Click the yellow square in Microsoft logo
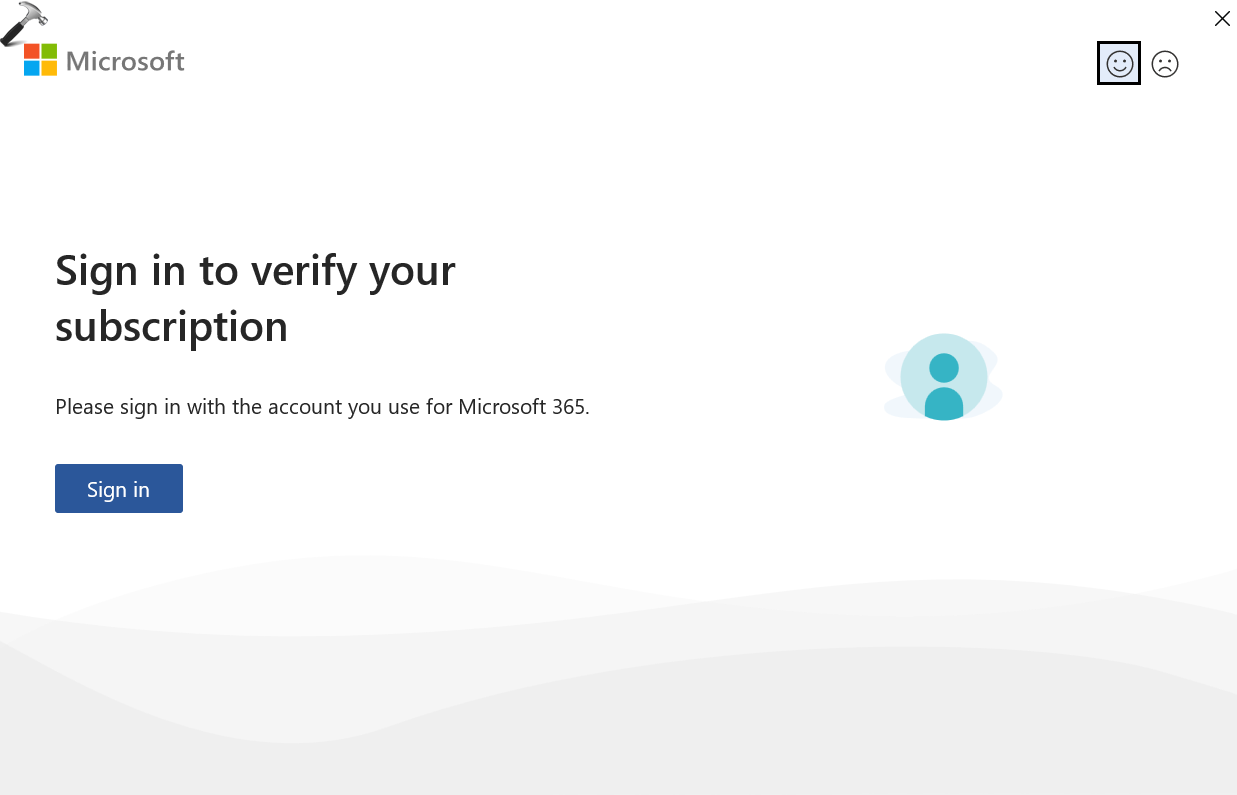This screenshot has width=1237, height=795. (49, 68)
